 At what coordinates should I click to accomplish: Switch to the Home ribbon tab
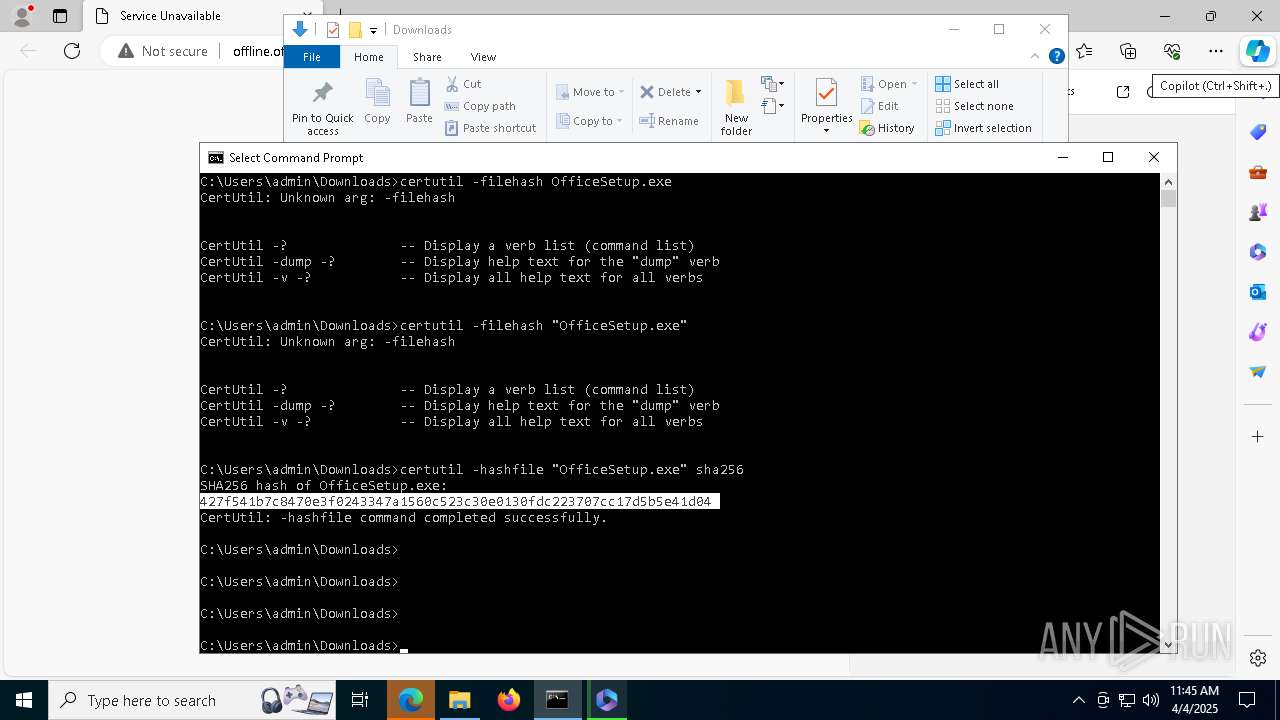[x=368, y=57]
